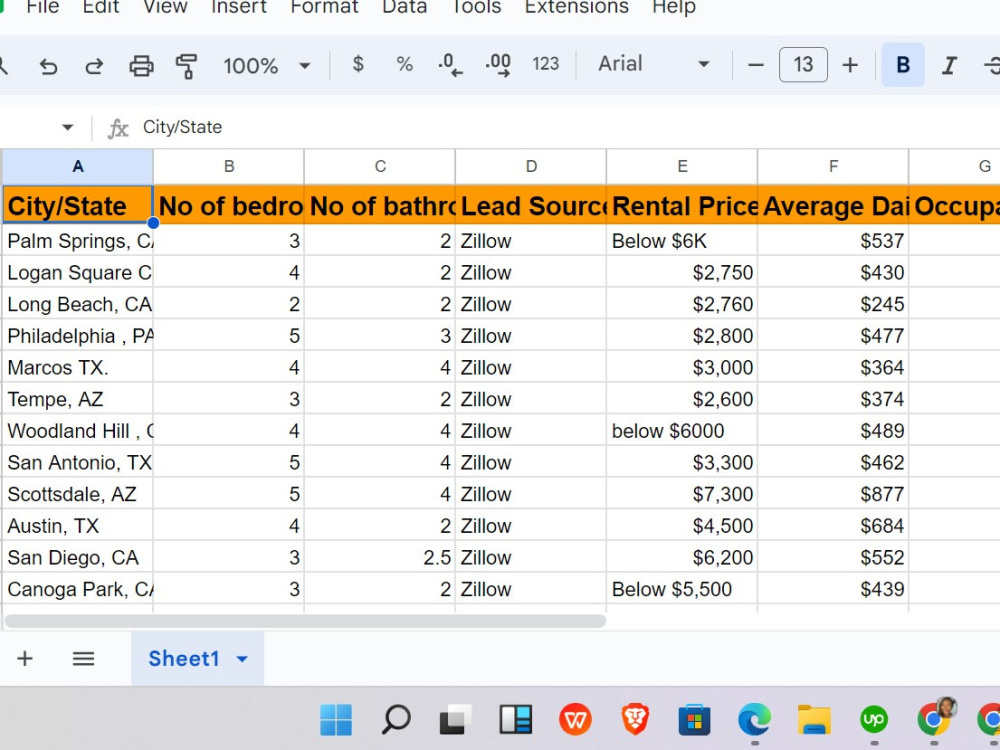The height and width of the screenshot is (750, 1000).
Task: Click the Below $5,500 cell
Action: coord(682,589)
